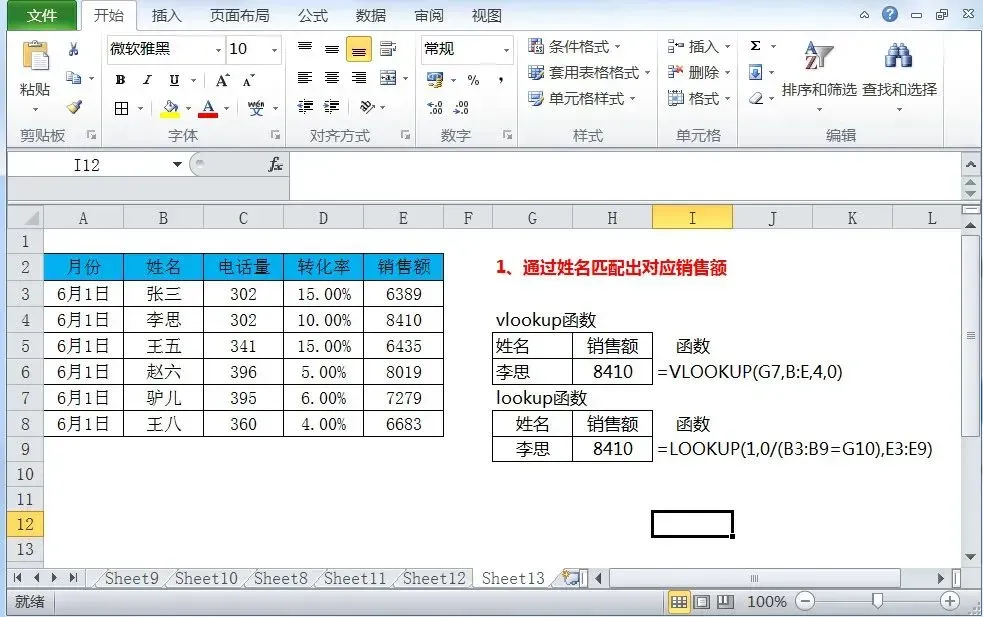This screenshot has height=617, width=983.
Task: Switch to Insert (插入) ribbon tab
Action: [167, 15]
